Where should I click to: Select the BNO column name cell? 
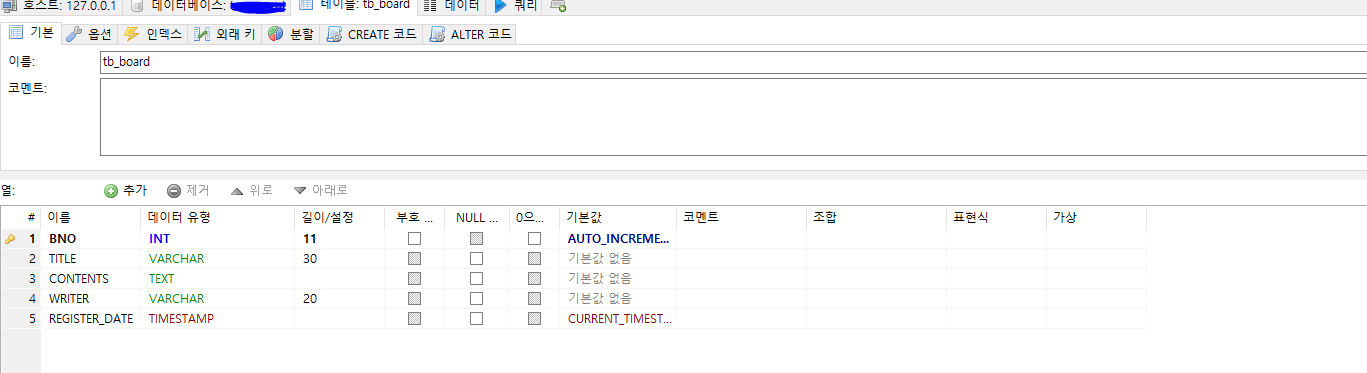click(x=90, y=239)
